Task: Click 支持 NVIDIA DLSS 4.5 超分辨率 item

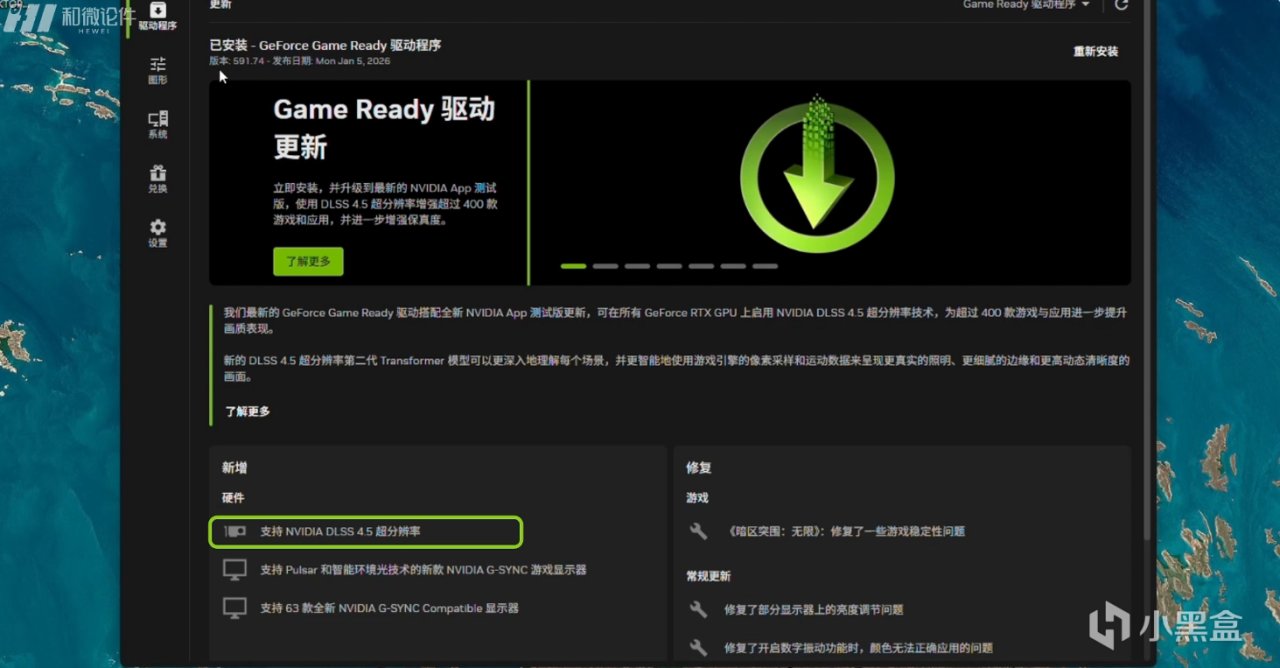Action: (365, 532)
